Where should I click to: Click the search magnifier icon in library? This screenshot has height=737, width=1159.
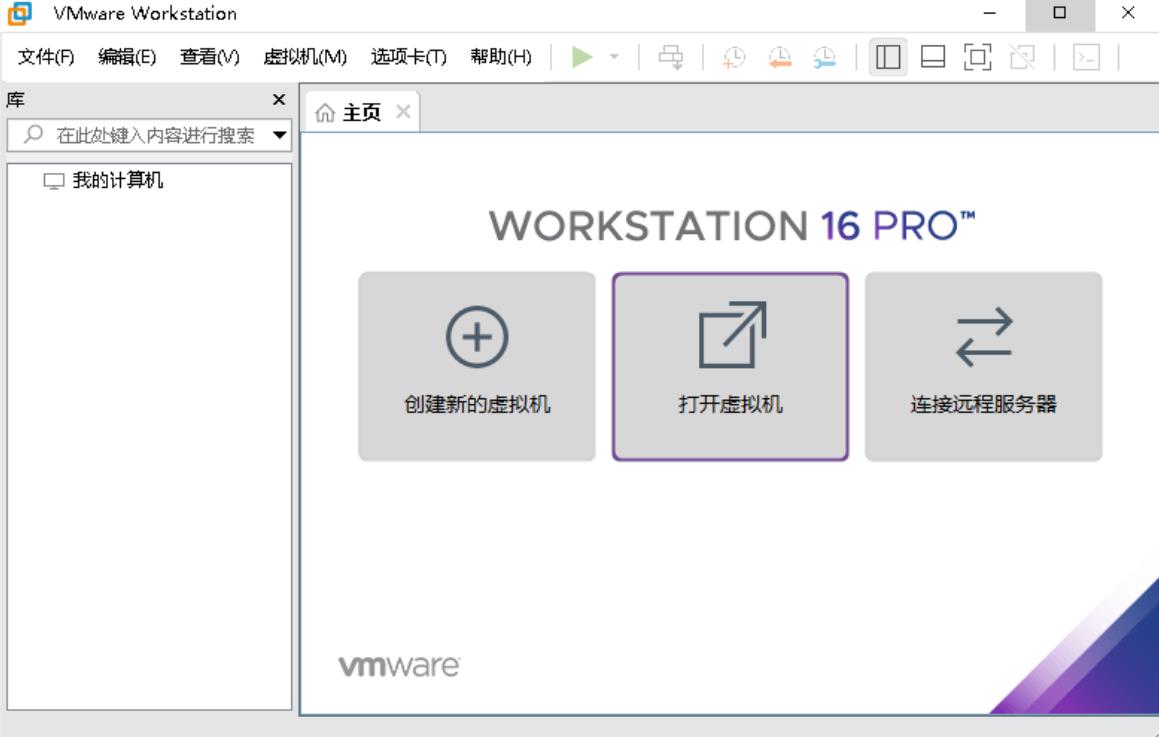[x=33, y=134]
